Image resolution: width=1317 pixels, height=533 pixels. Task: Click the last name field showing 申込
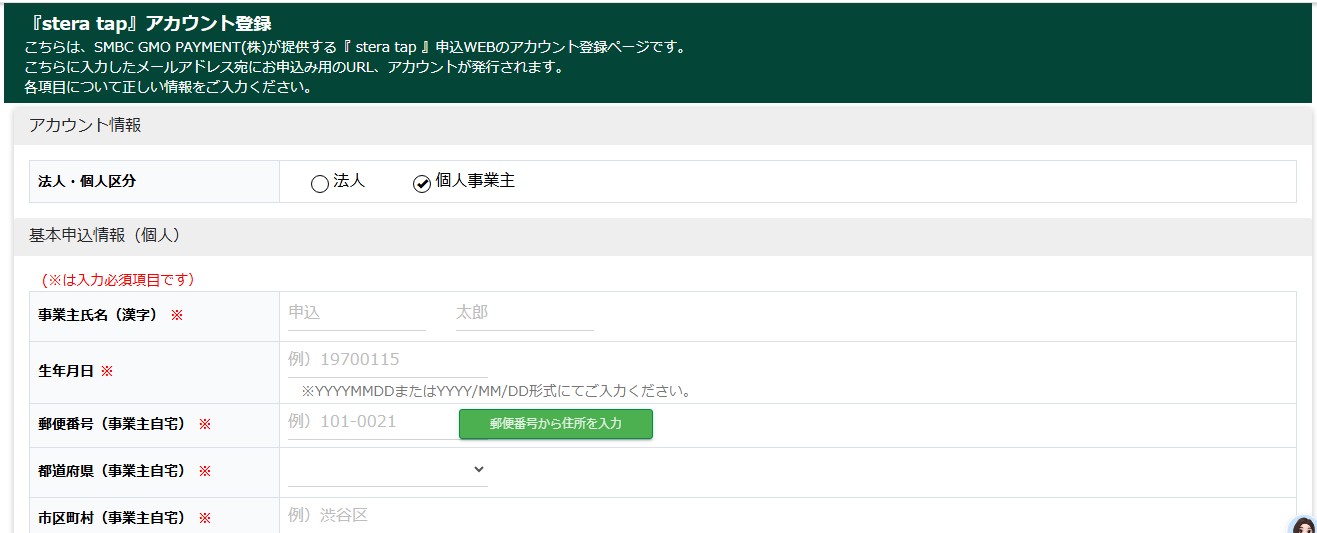pyautogui.click(x=356, y=313)
